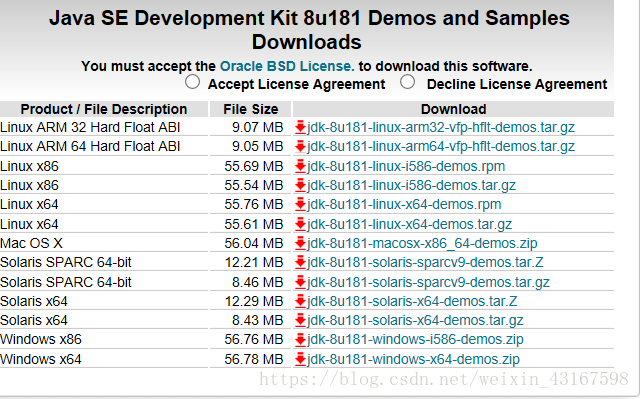The width and height of the screenshot is (640, 399).
Task: Click download arrow icon for solaris-sparcv9-demos.tar.Z
Action: point(300,262)
